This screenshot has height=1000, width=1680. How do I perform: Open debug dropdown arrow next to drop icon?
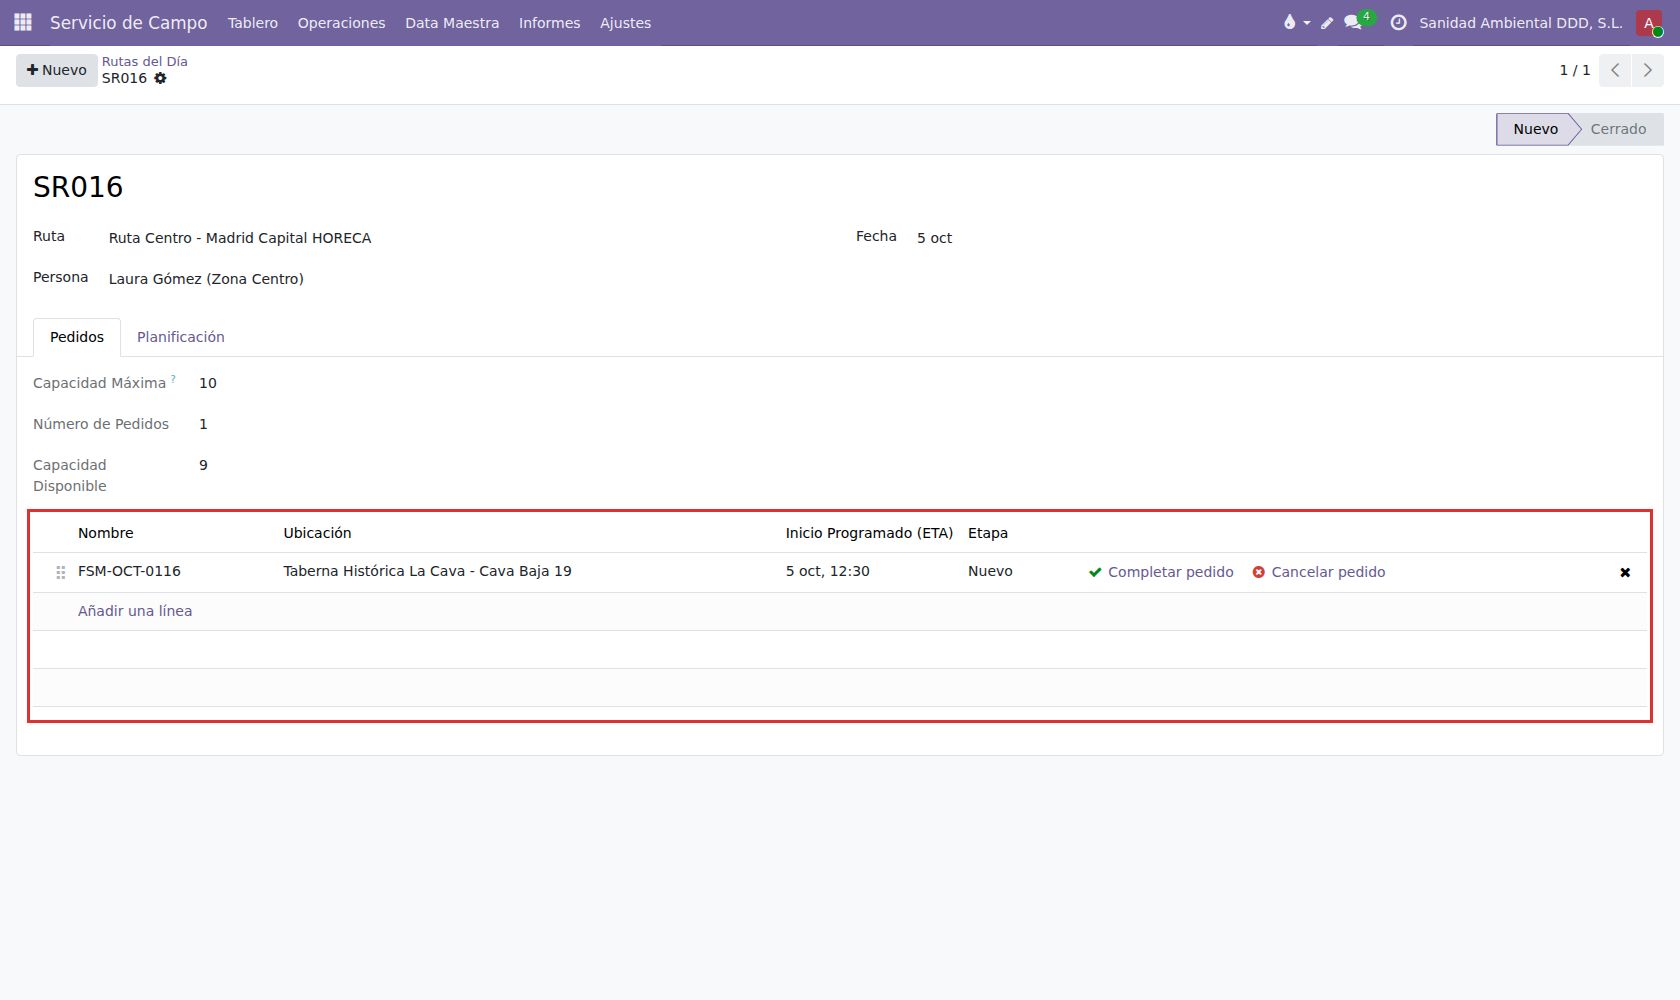tap(1307, 23)
